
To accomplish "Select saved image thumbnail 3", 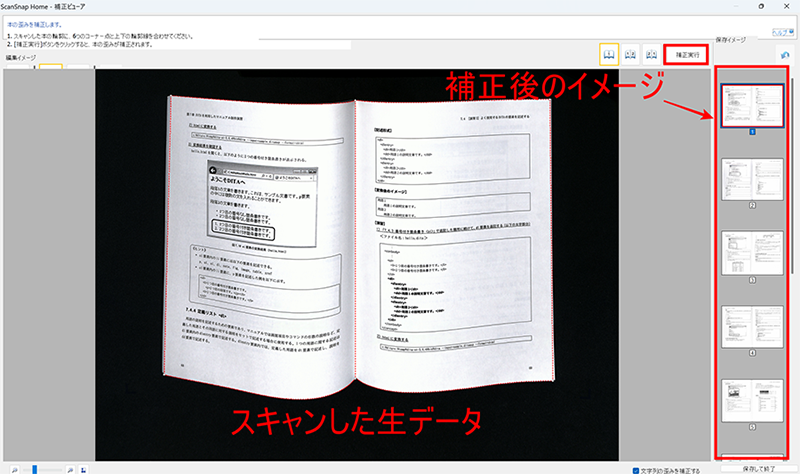I will coord(752,253).
